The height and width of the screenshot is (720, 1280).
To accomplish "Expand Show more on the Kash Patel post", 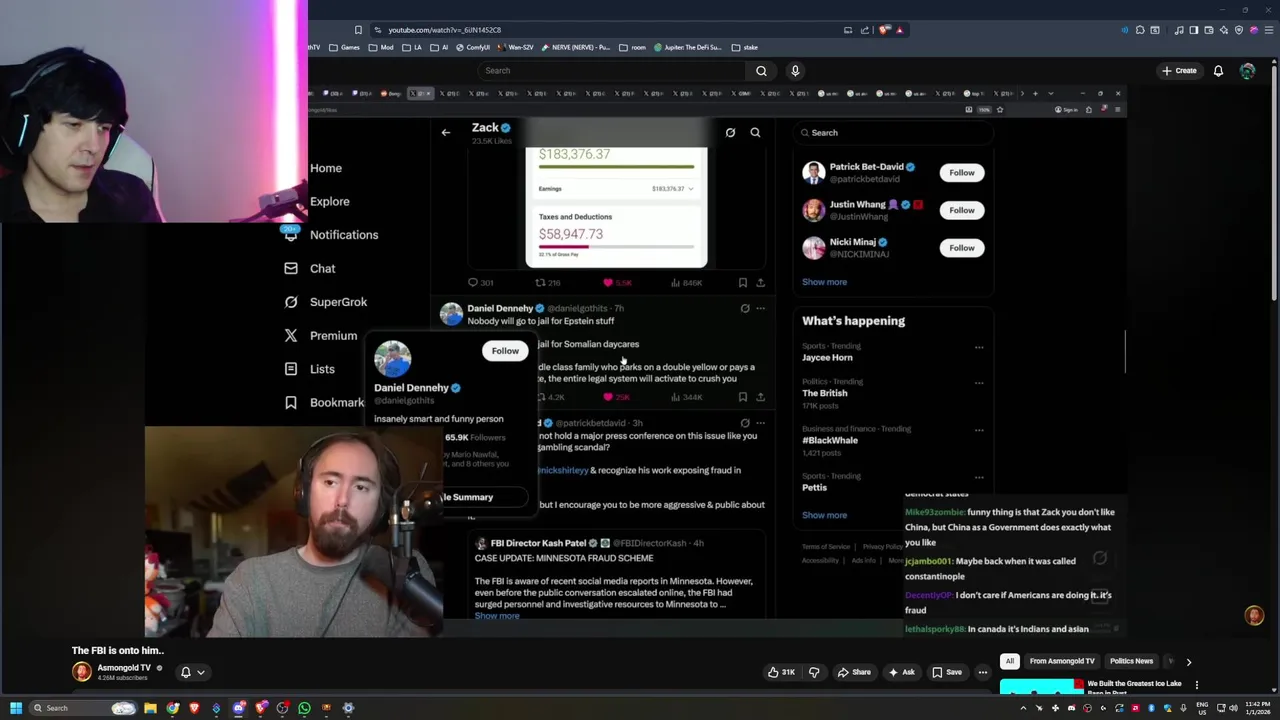I will [497, 616].
